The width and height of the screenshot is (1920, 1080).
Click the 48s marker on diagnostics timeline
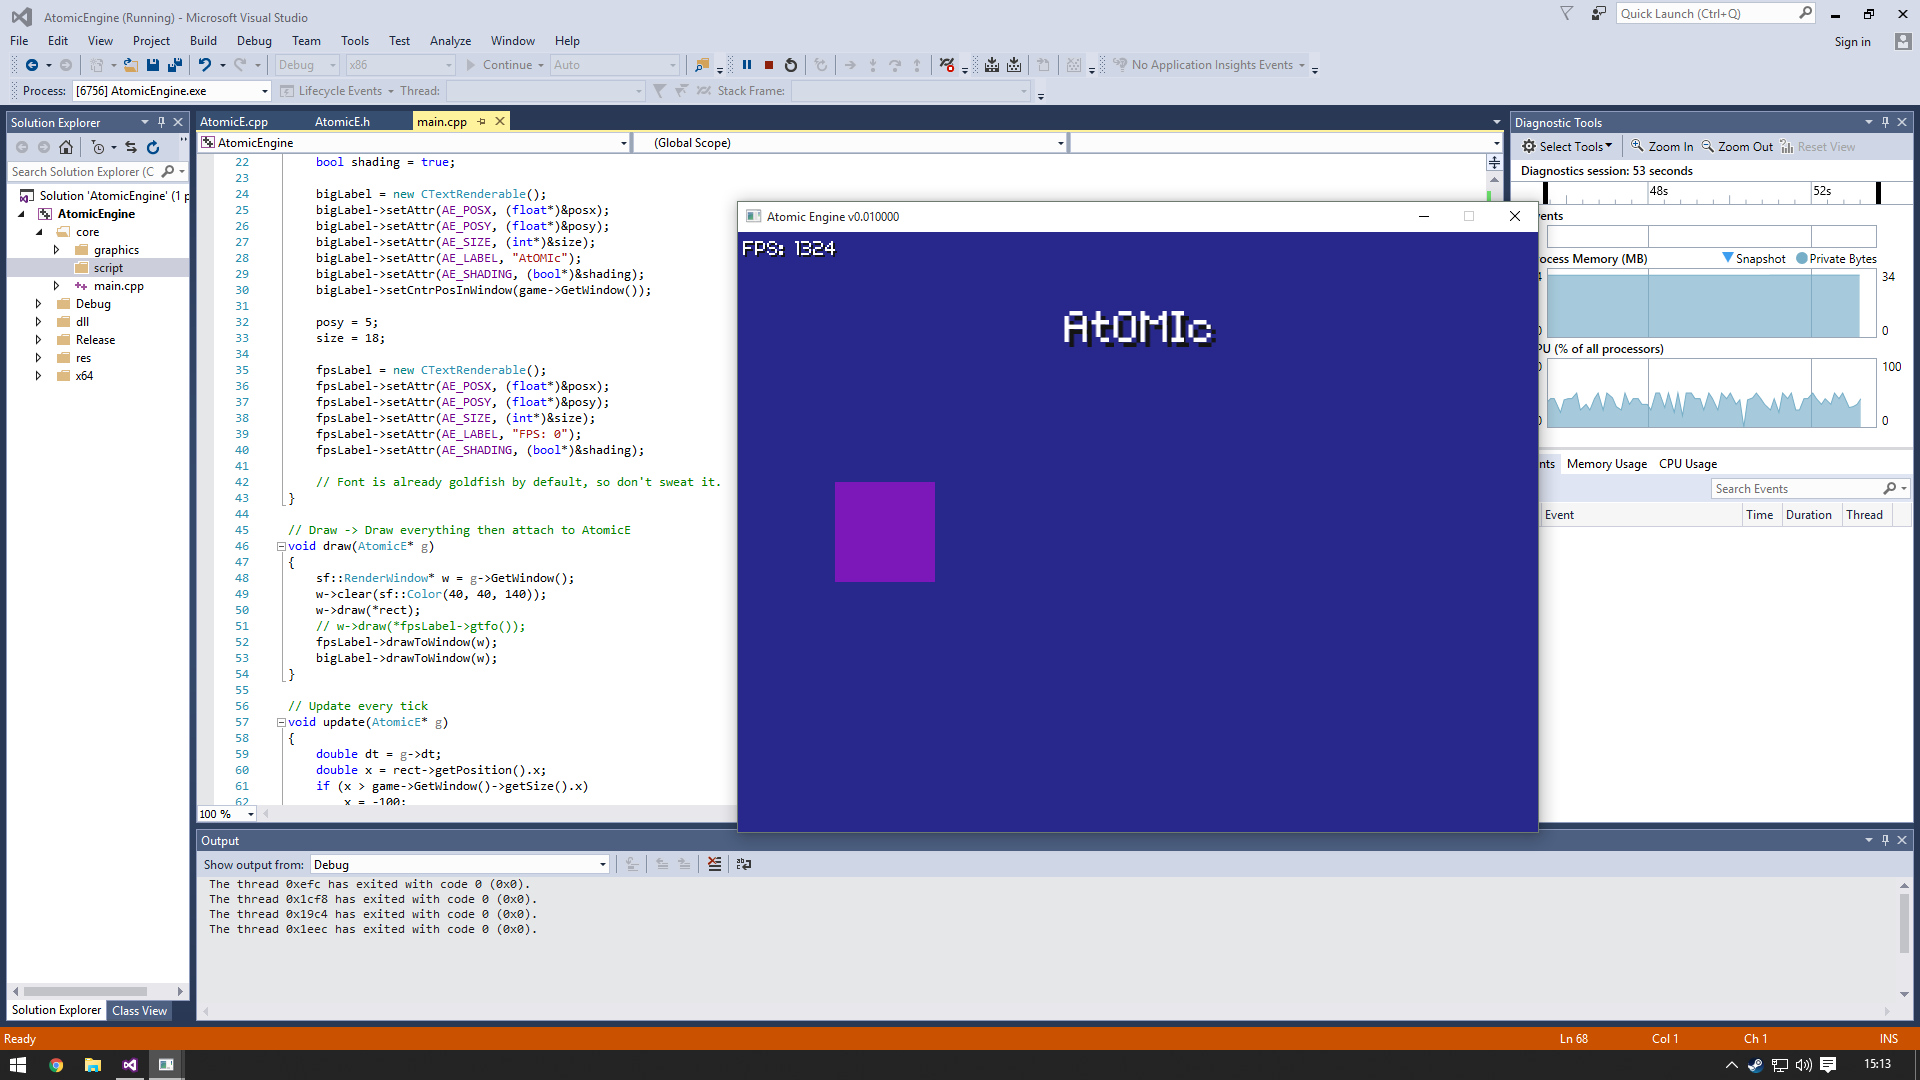click(x=1659, y=191)
